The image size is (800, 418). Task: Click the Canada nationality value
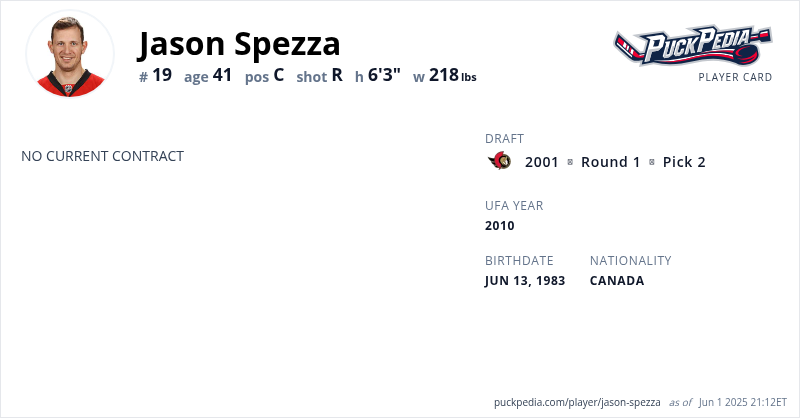(x=617, y=281)
